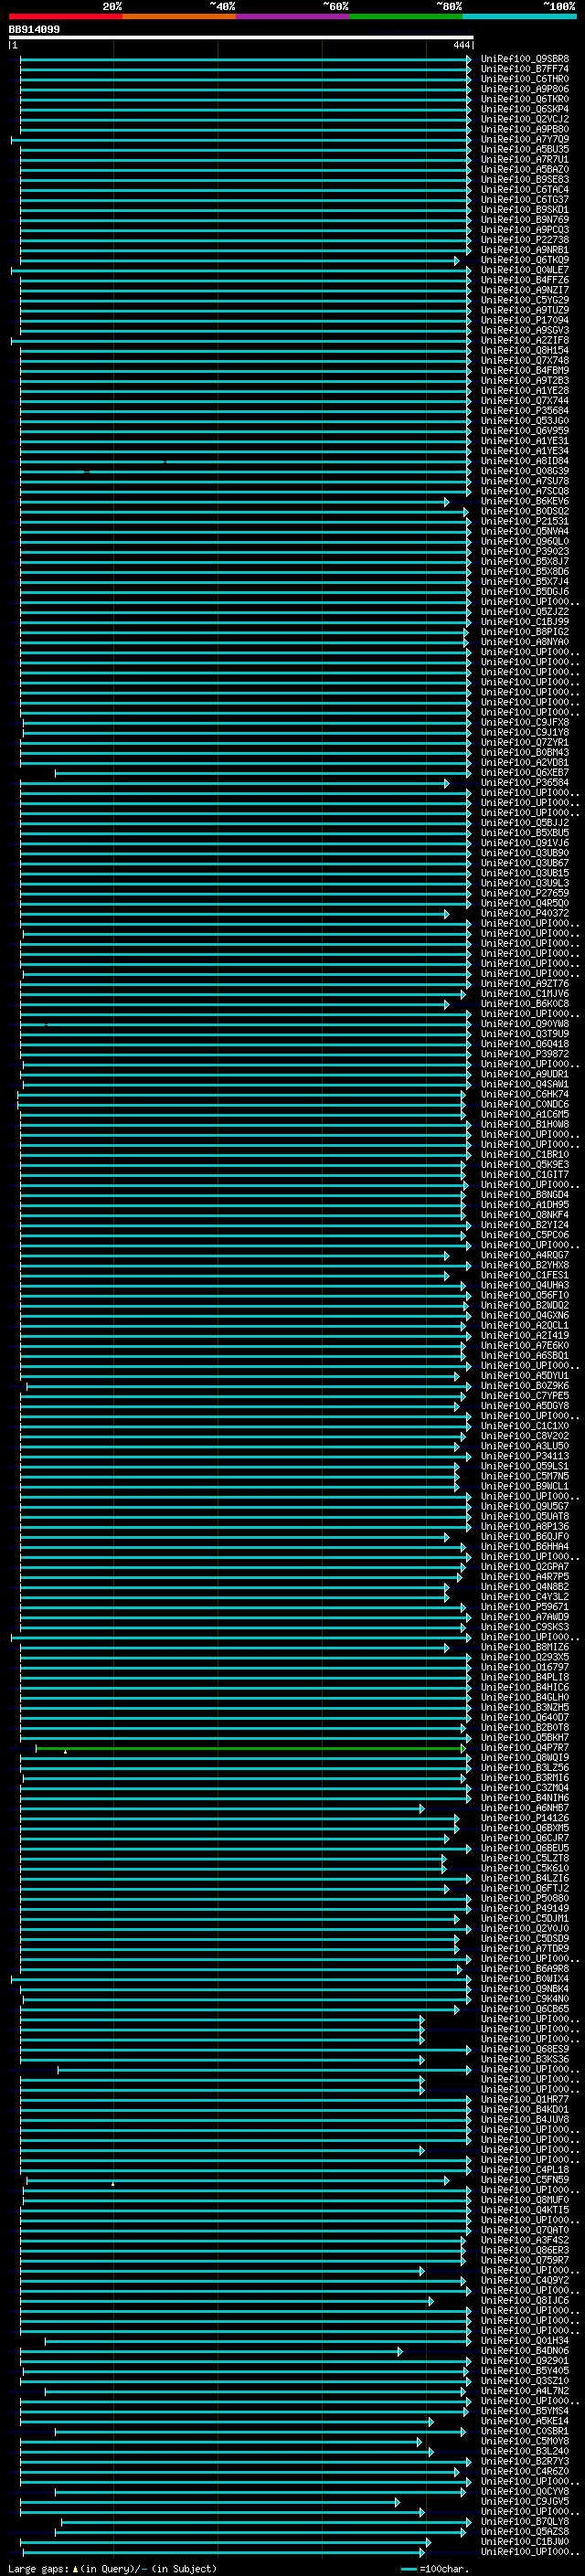Select the UniRef100_P27659 label
Viewport: 585px width, 2576px height.
click(525, 893)
